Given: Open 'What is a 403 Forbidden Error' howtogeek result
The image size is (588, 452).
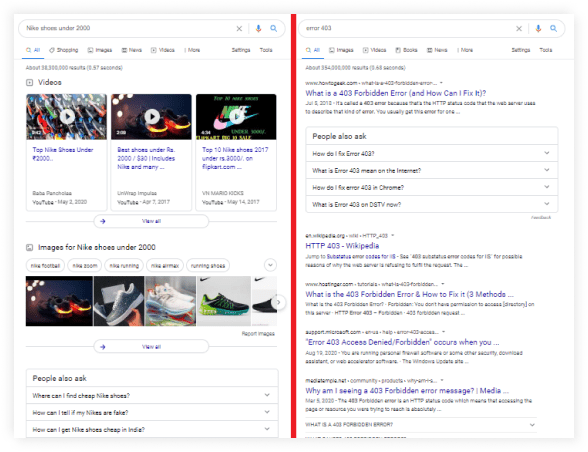Looking at the screenshot, I should (x=396, y=93).
